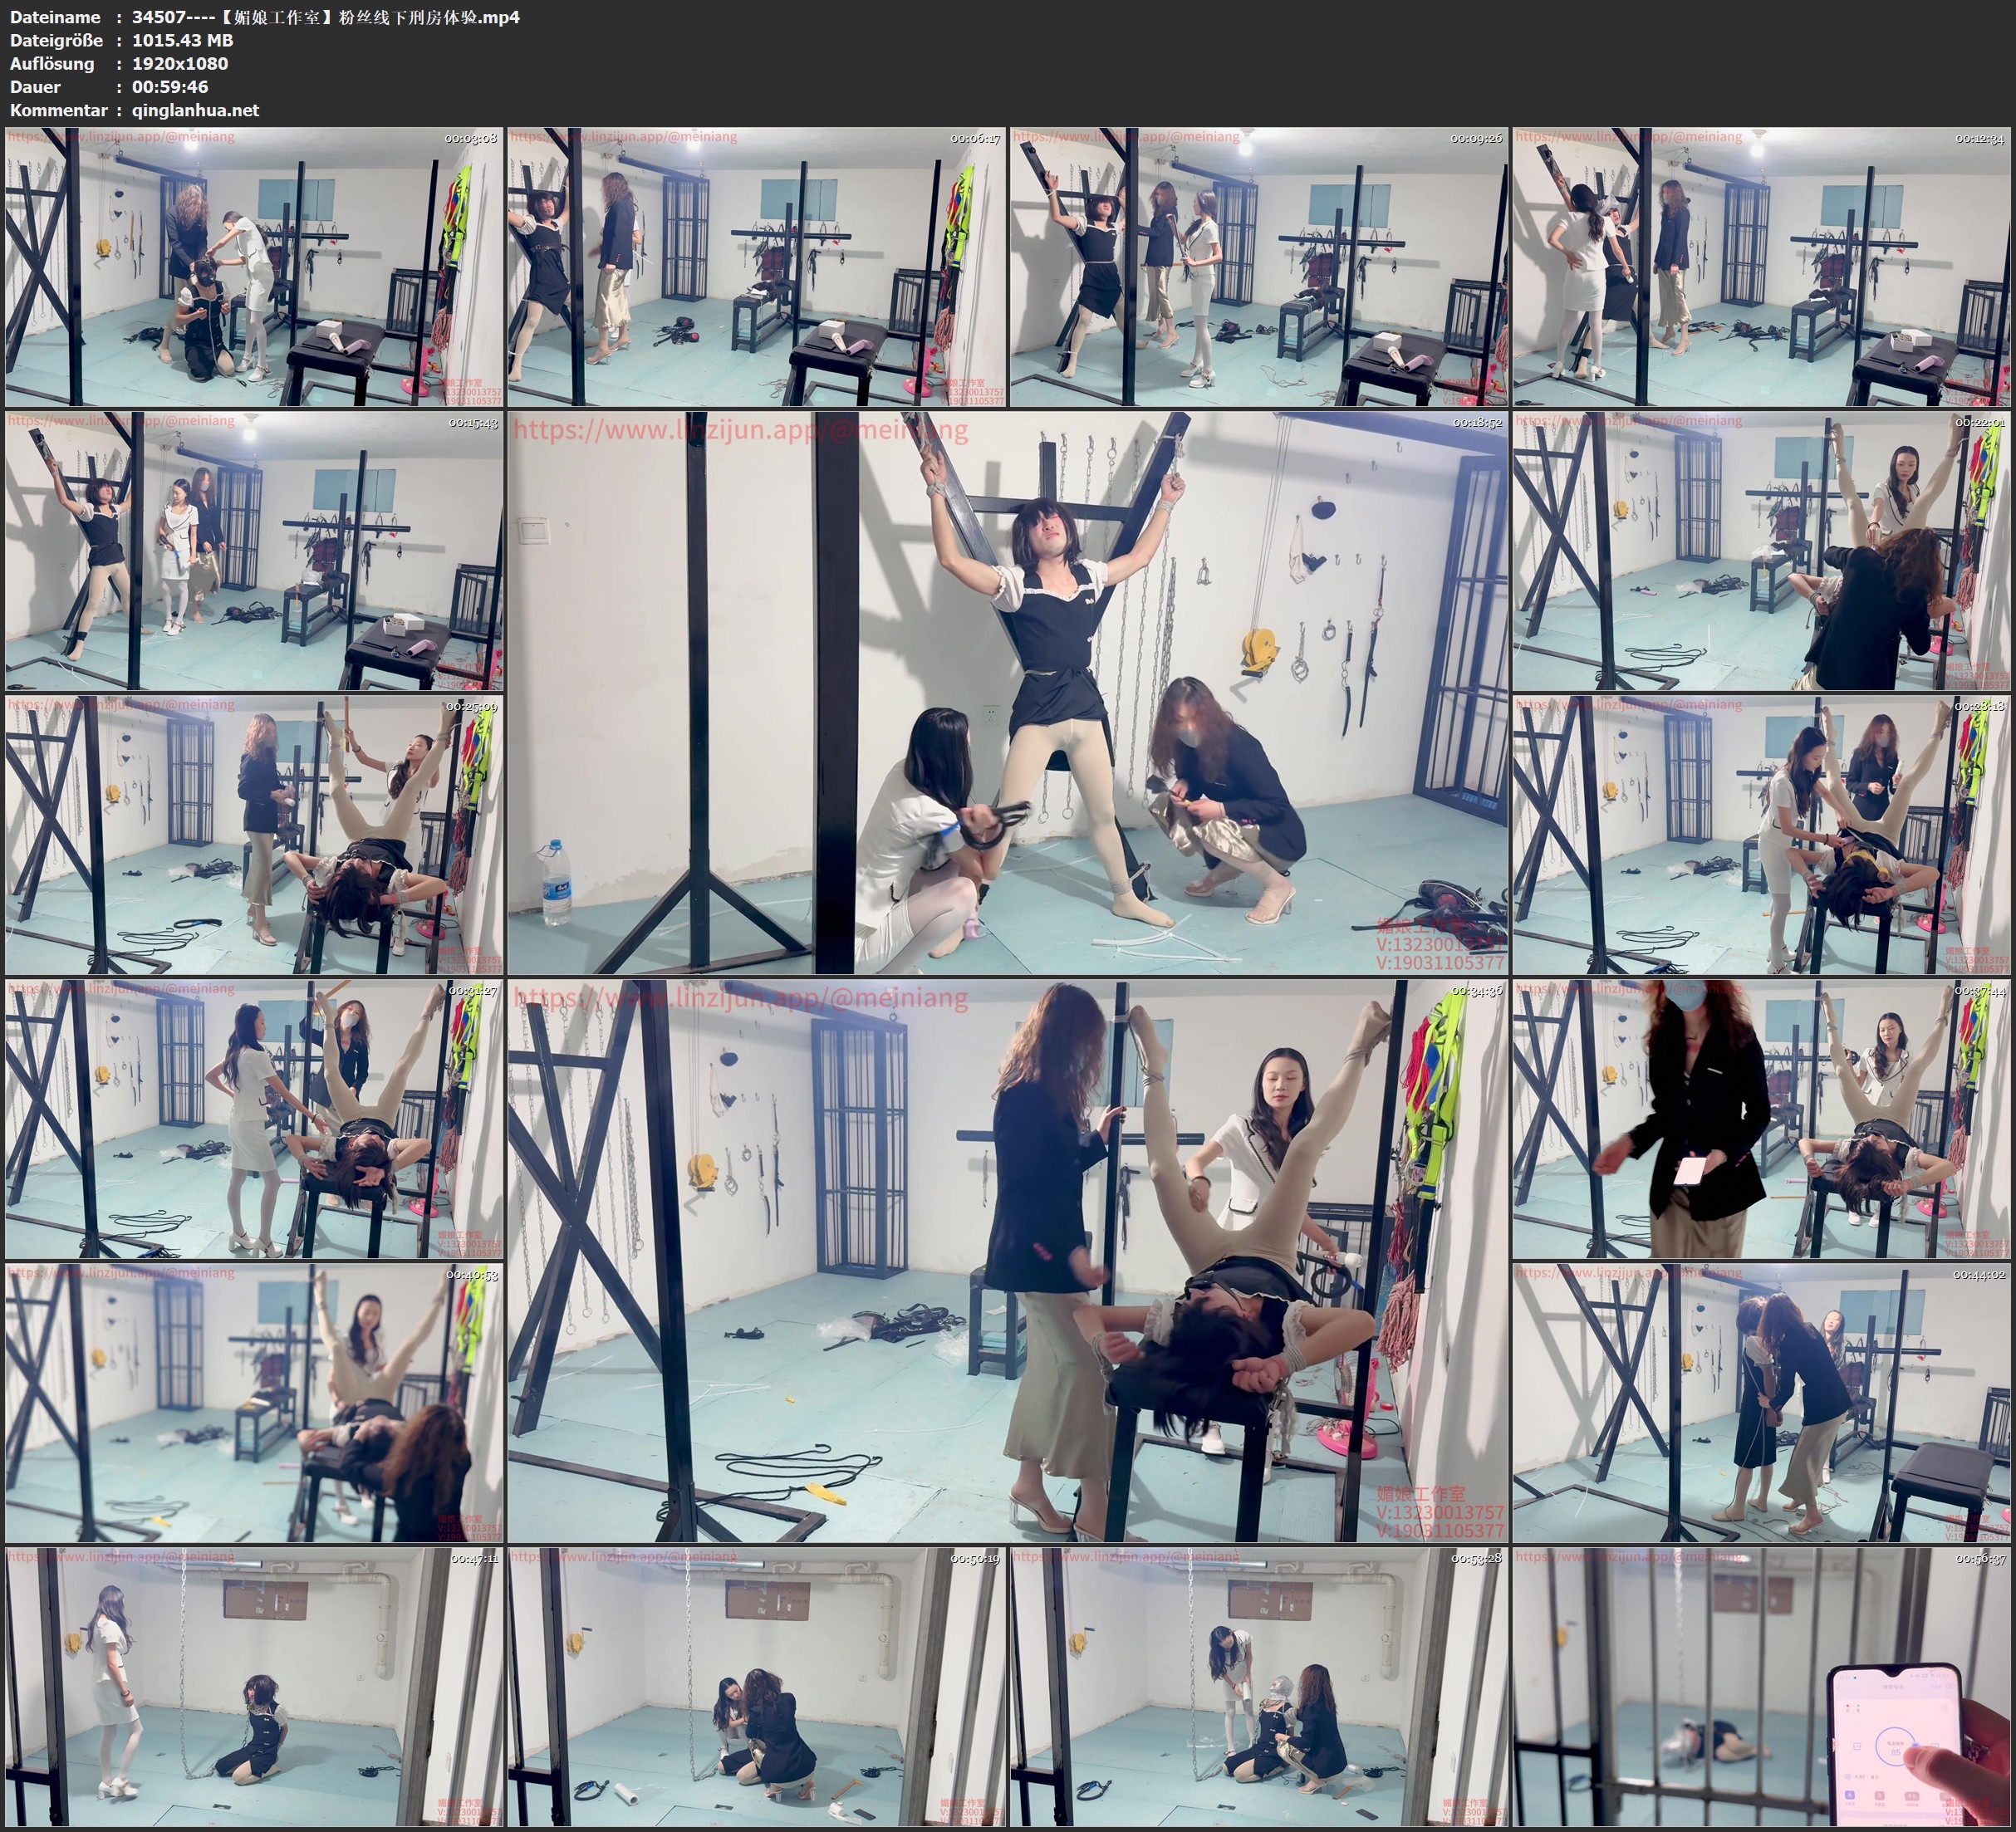Viewport: 2016px width, 1832px height.
Task: Click the 1920x1080 resolution value
Action: pyautogui.click(x=180, y=63)
